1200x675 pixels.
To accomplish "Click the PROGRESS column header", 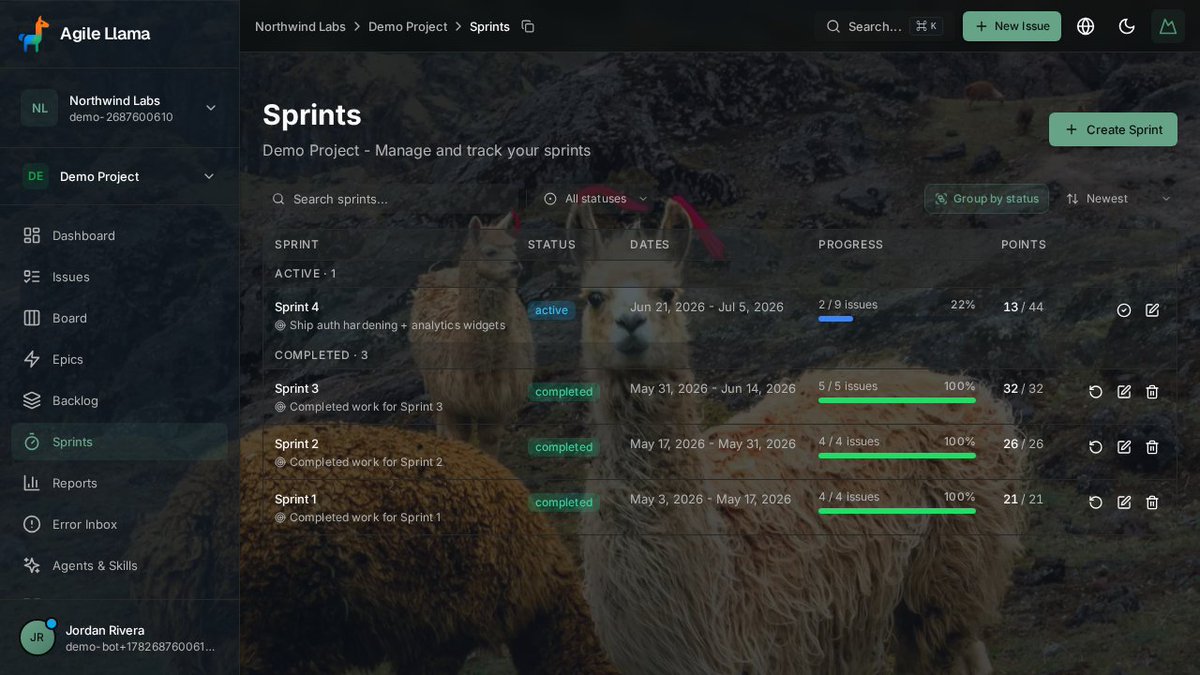I will (x=851, y=244).
